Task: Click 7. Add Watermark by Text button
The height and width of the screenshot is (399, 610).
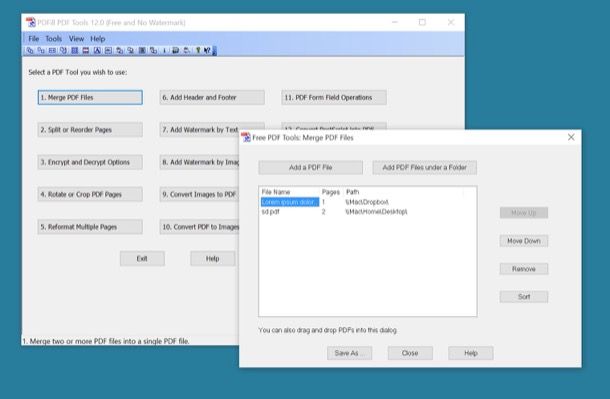Action: click(200, 130)
